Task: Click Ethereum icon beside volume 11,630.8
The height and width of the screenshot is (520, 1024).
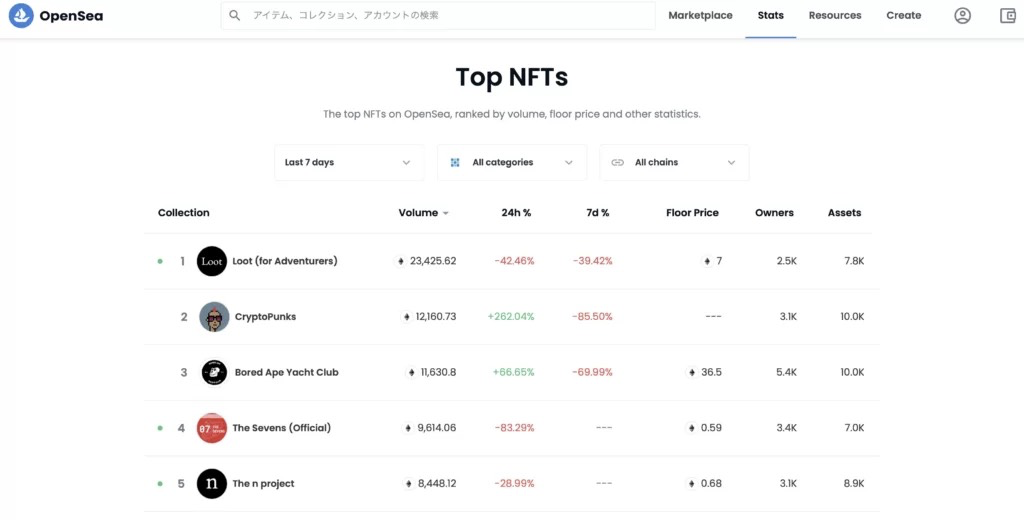Action: point(411,372)
